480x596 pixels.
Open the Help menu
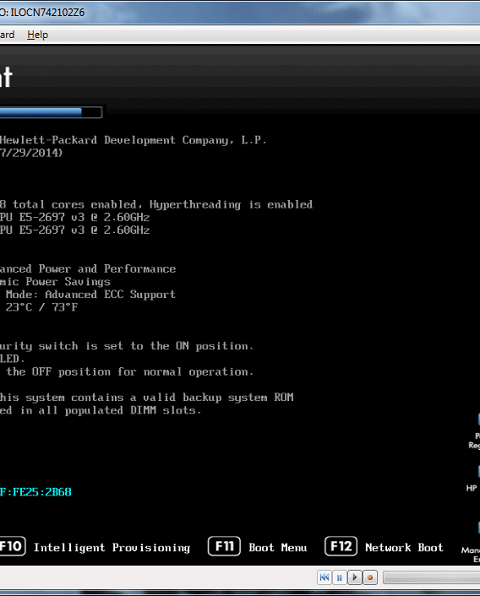pyautogui.click(x=37, y=35)
